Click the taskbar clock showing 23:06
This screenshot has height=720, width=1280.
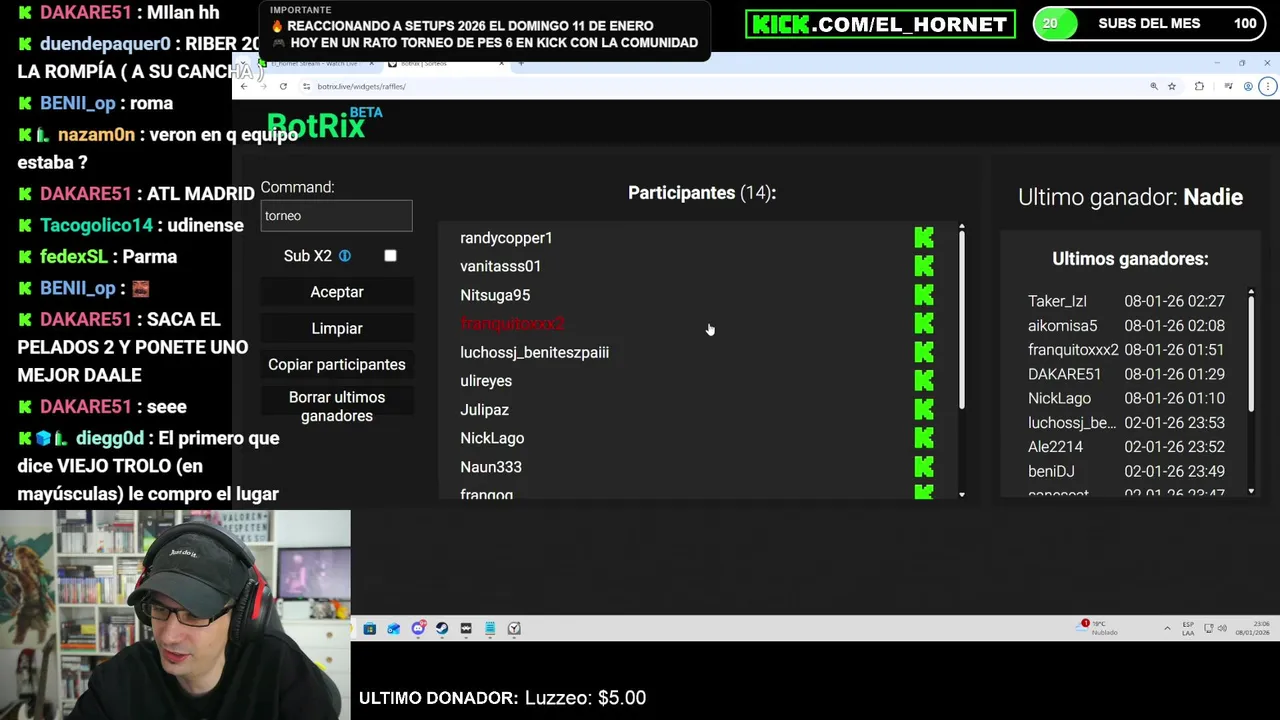pyautogui.click(x=1253, y=628)
